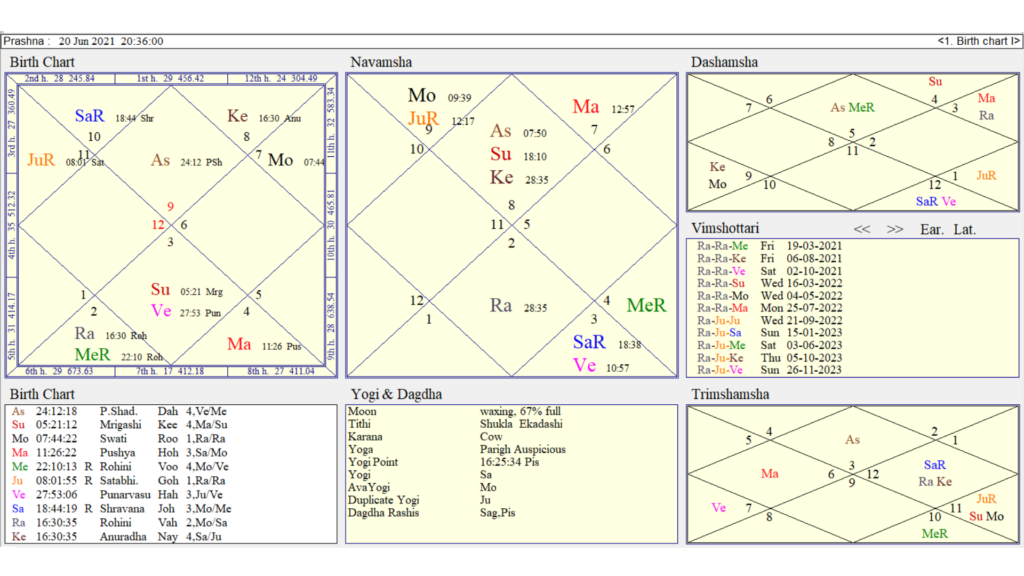1024x576 pixels.
Task: Click the Ve row showing Punarvasu nakshatra
Action: coord(118,495)
